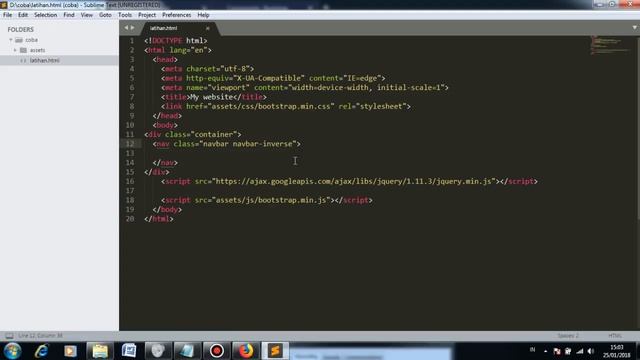Click the volume speaker tray icon

tap(591, 351)
